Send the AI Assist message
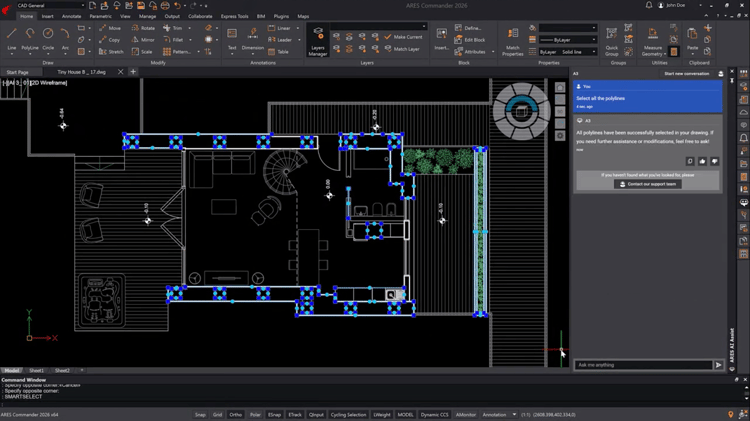This screenshot has width=750, height=421. point(718,365)
